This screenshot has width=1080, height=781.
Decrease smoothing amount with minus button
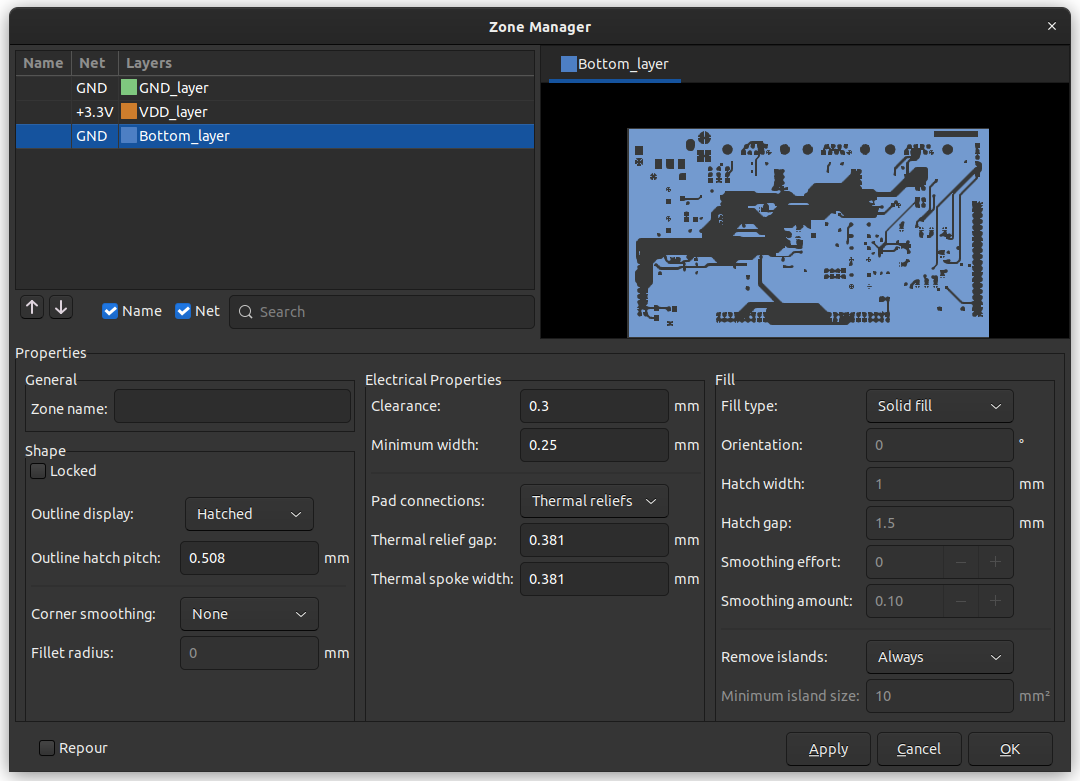960,601
